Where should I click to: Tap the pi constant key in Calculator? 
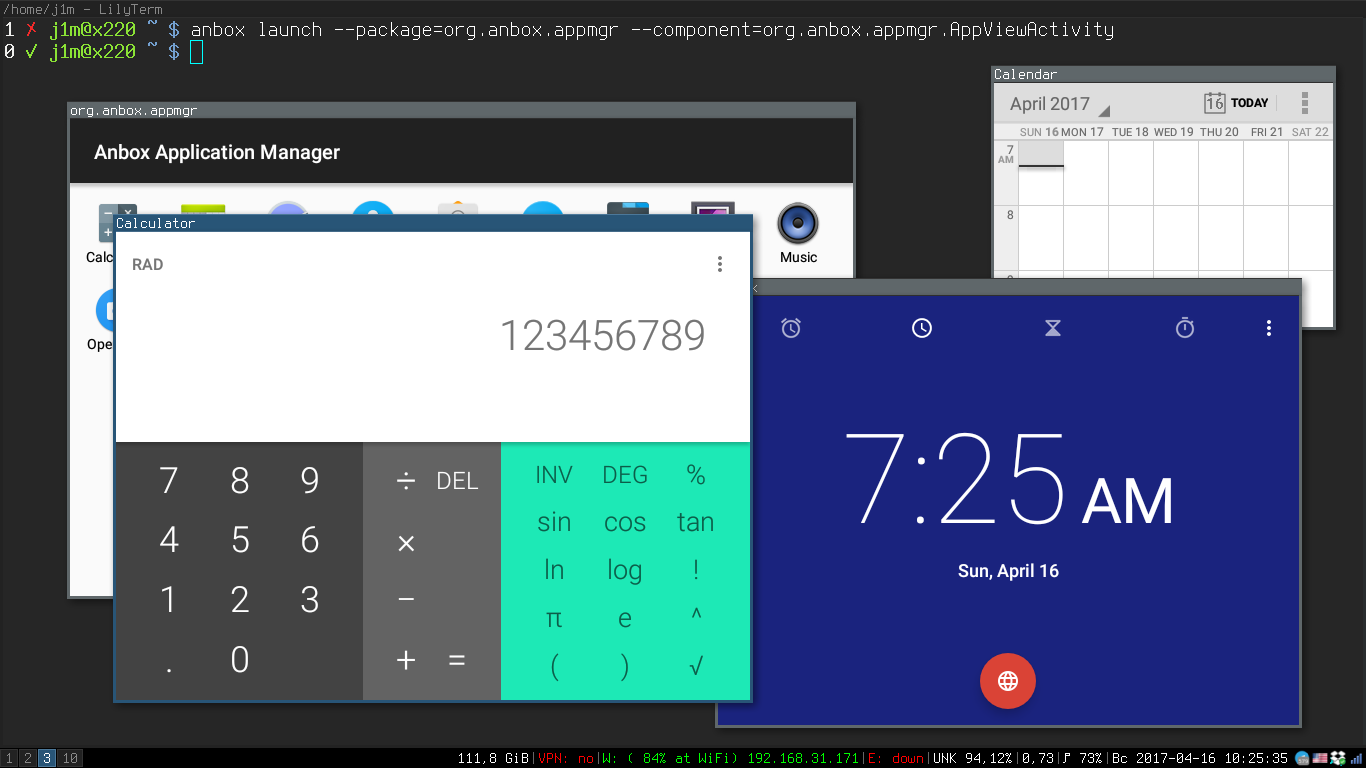point(554,618)
